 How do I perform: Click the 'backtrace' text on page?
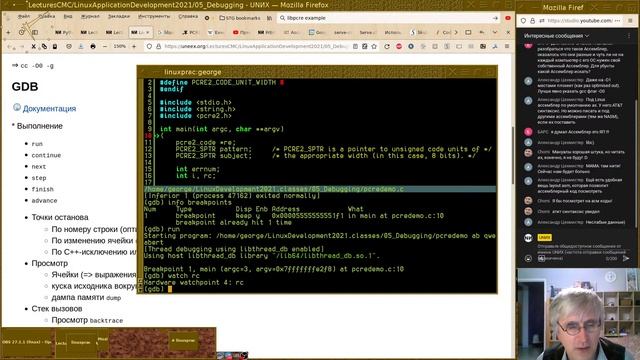point(106,321)
